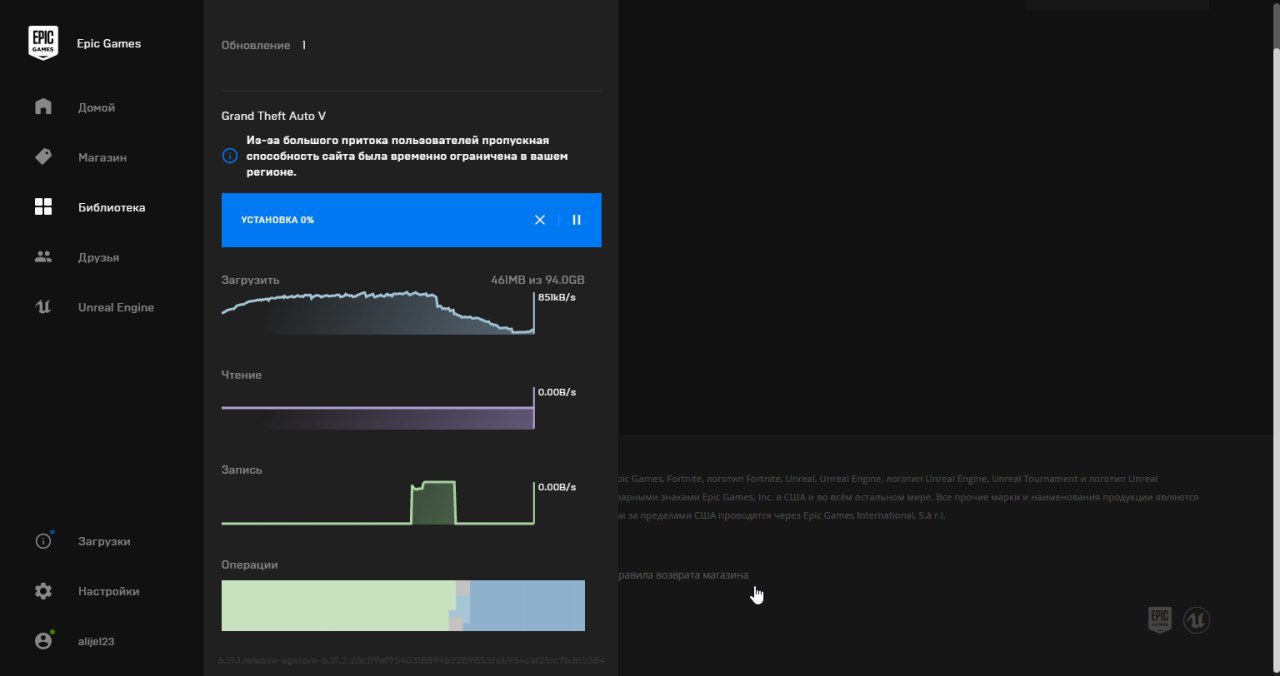Select the Библиотека grid icon

tap(43, 207)
